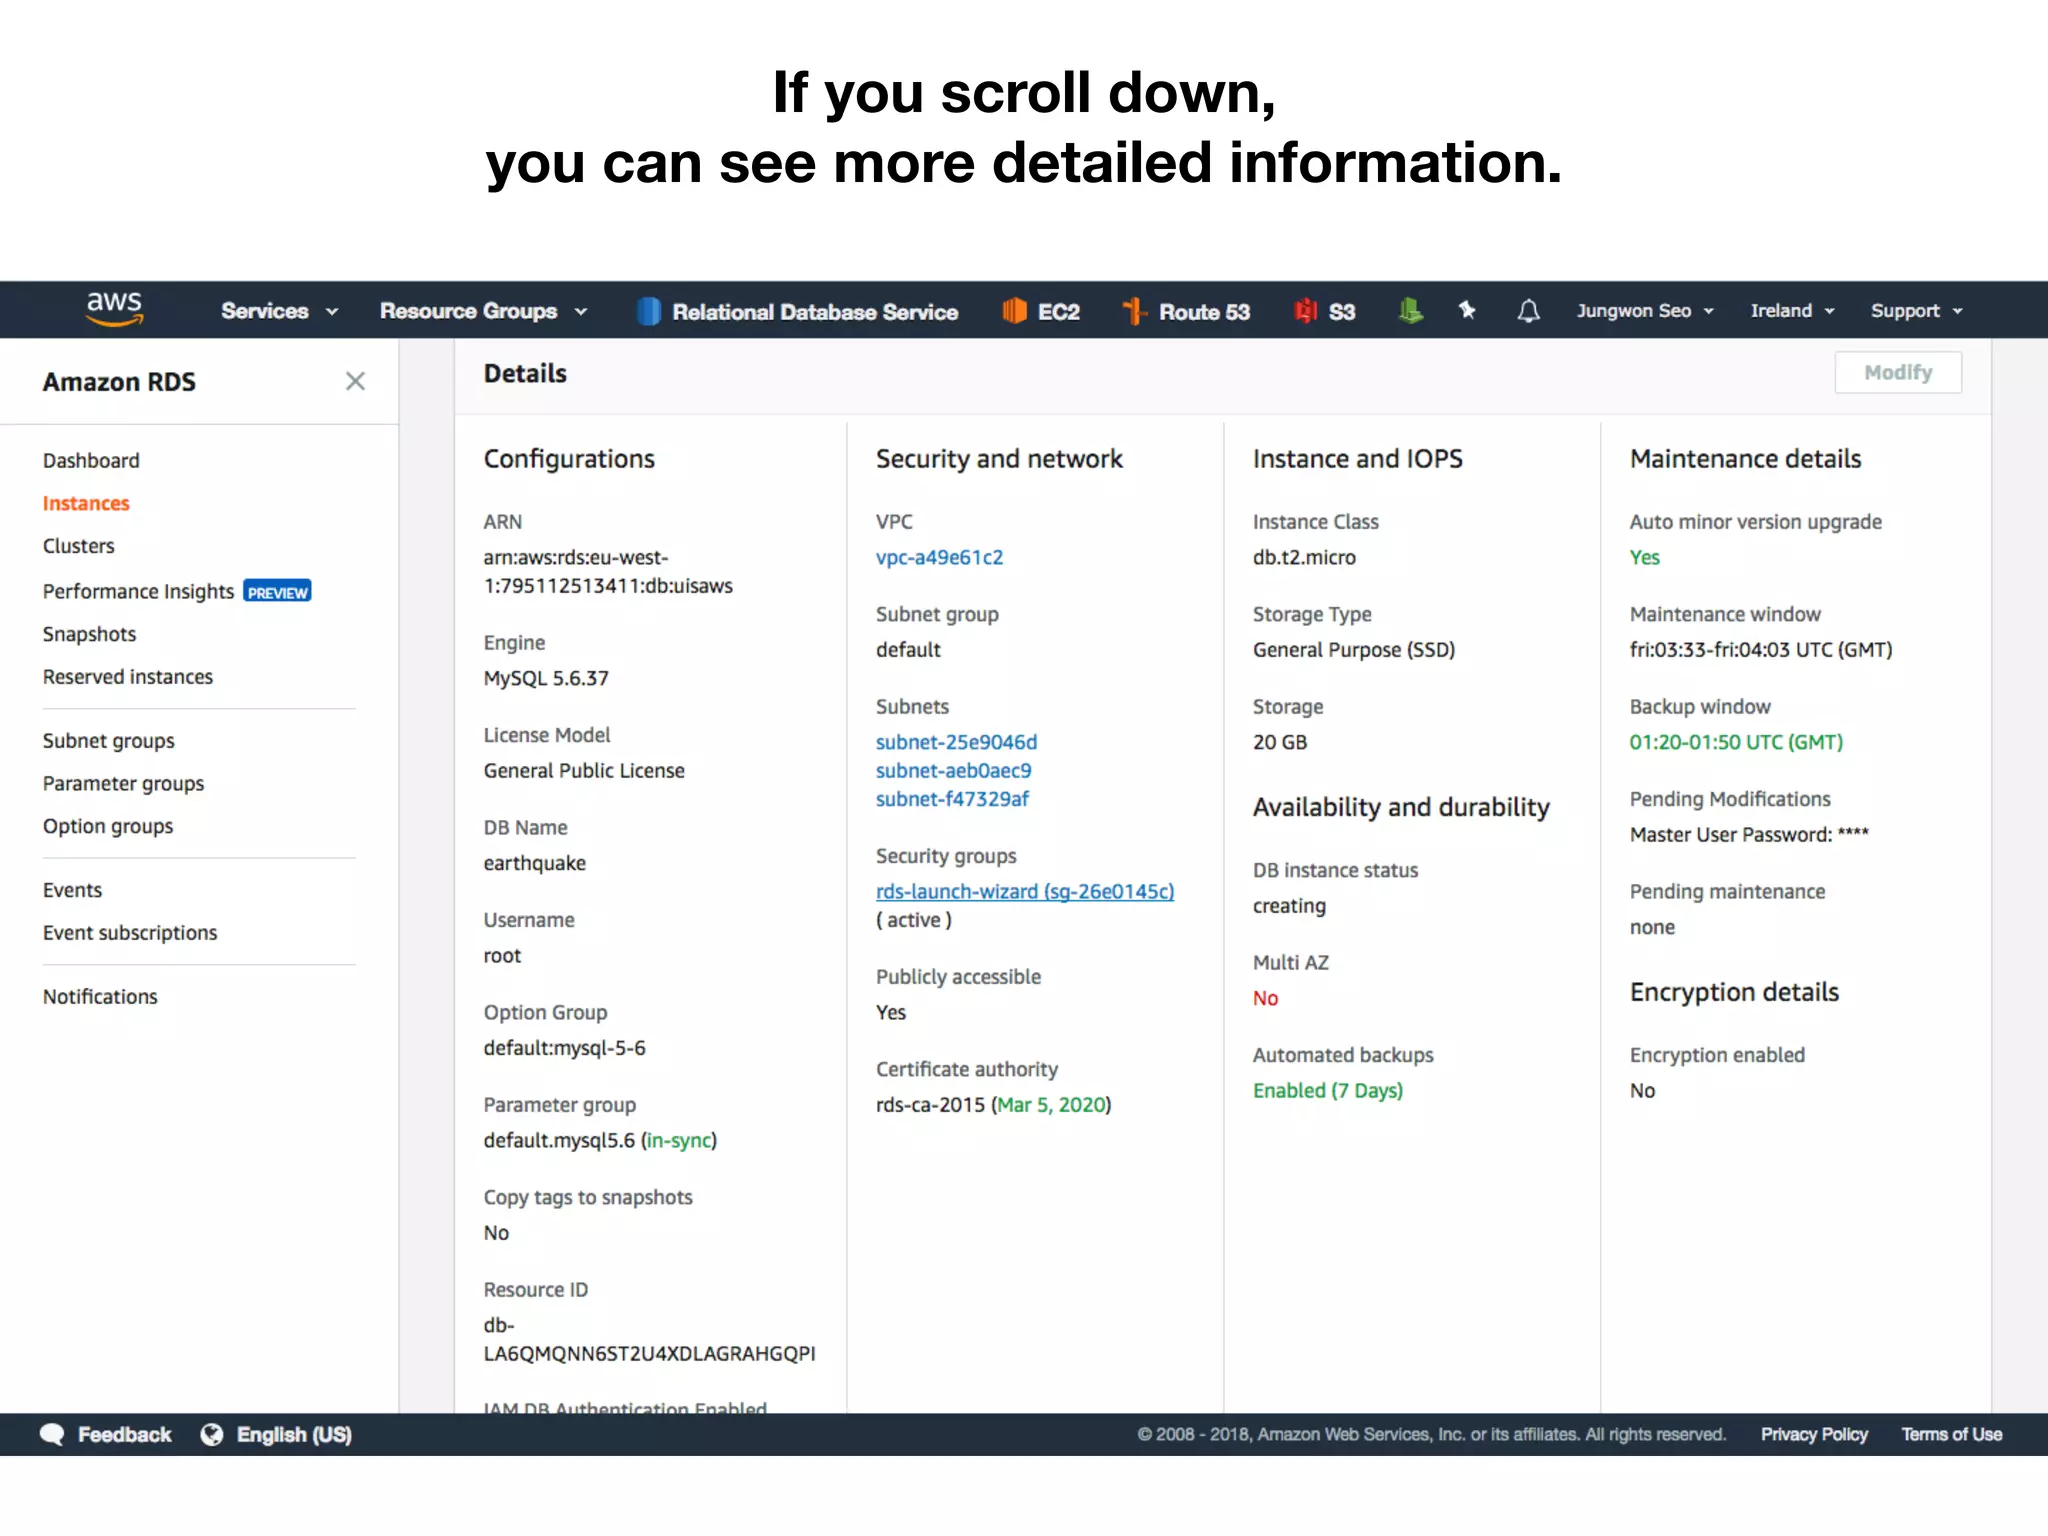The height and width of the screenshot is (1536, 2048).
Task: Close the Amazon RDS sidebar panel
Action: pyautogui.click(x=355, y=381)
